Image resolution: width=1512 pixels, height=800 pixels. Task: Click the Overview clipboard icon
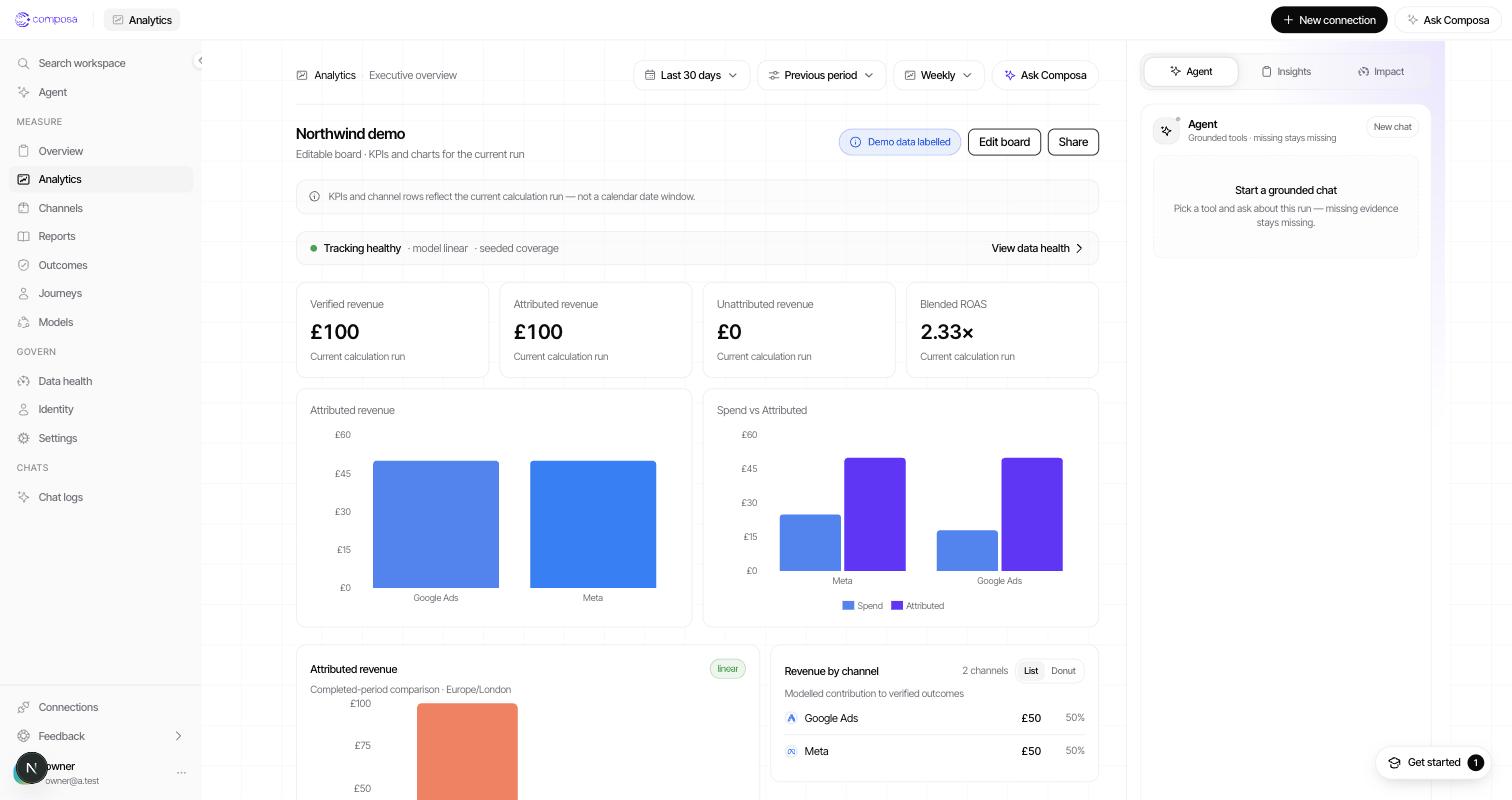(23, 151)
